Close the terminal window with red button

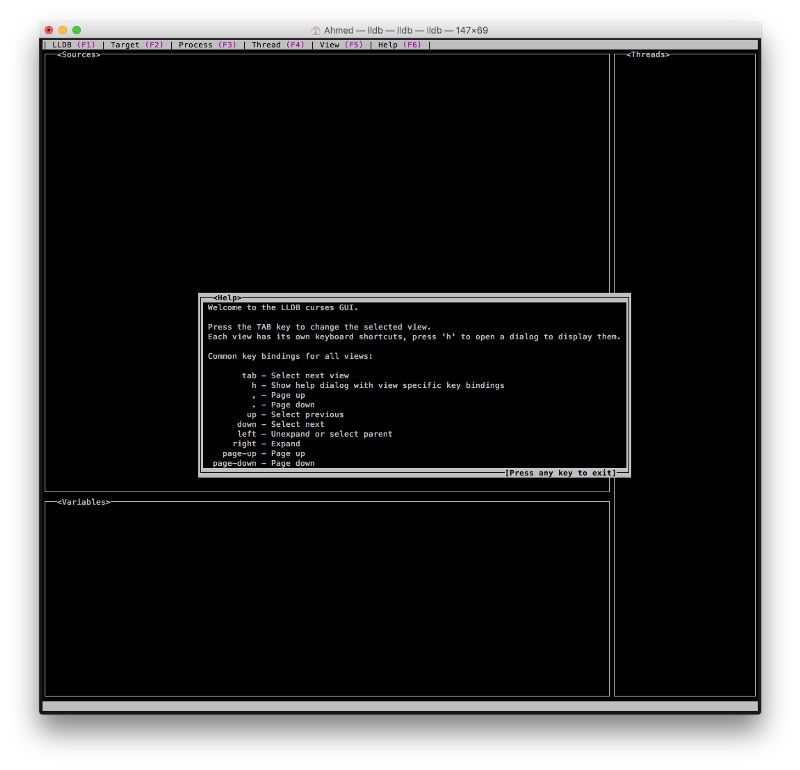click(49, 30)
